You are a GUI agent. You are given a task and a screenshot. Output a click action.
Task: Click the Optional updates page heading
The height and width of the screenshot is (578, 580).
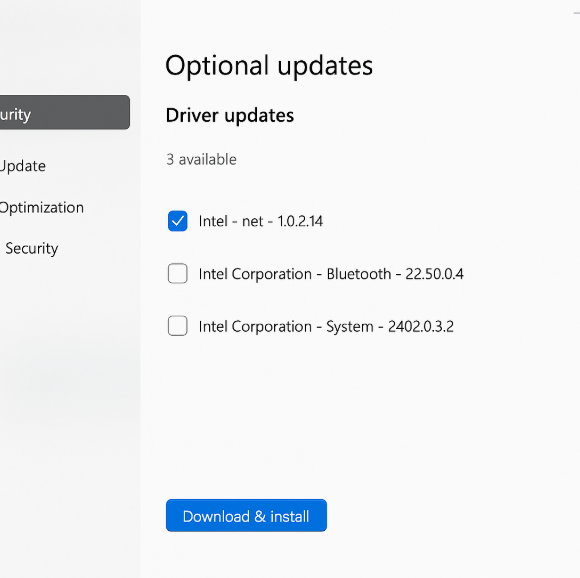point(269,66)
